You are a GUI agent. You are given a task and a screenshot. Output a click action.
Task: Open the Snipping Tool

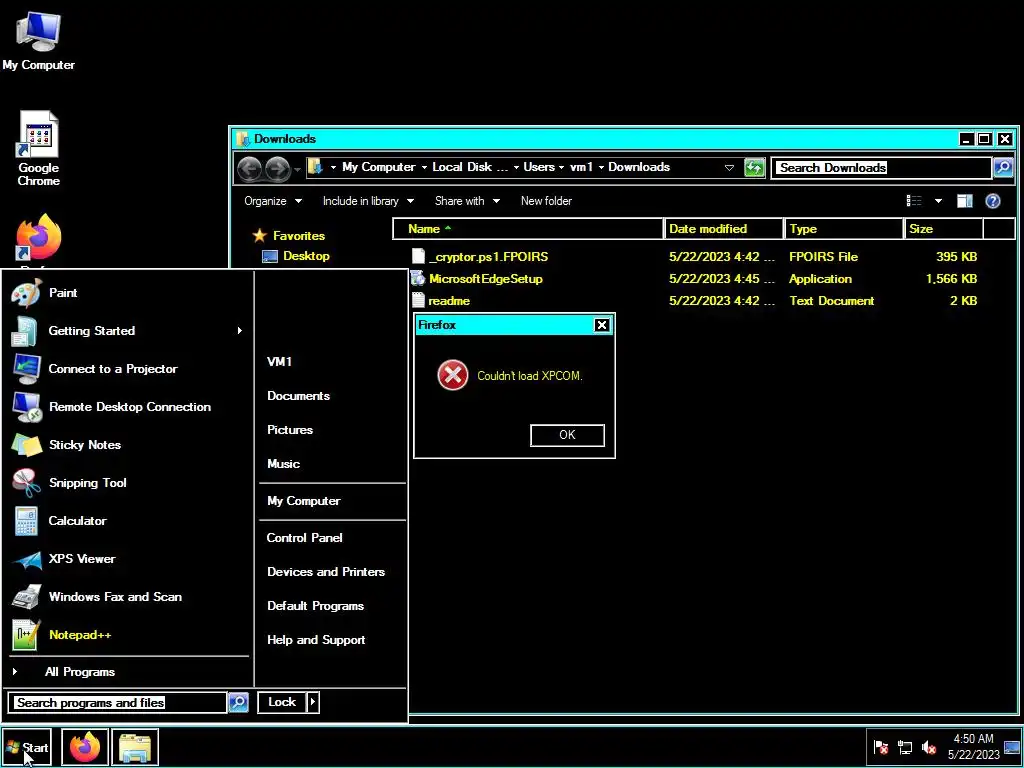[129, 483]
